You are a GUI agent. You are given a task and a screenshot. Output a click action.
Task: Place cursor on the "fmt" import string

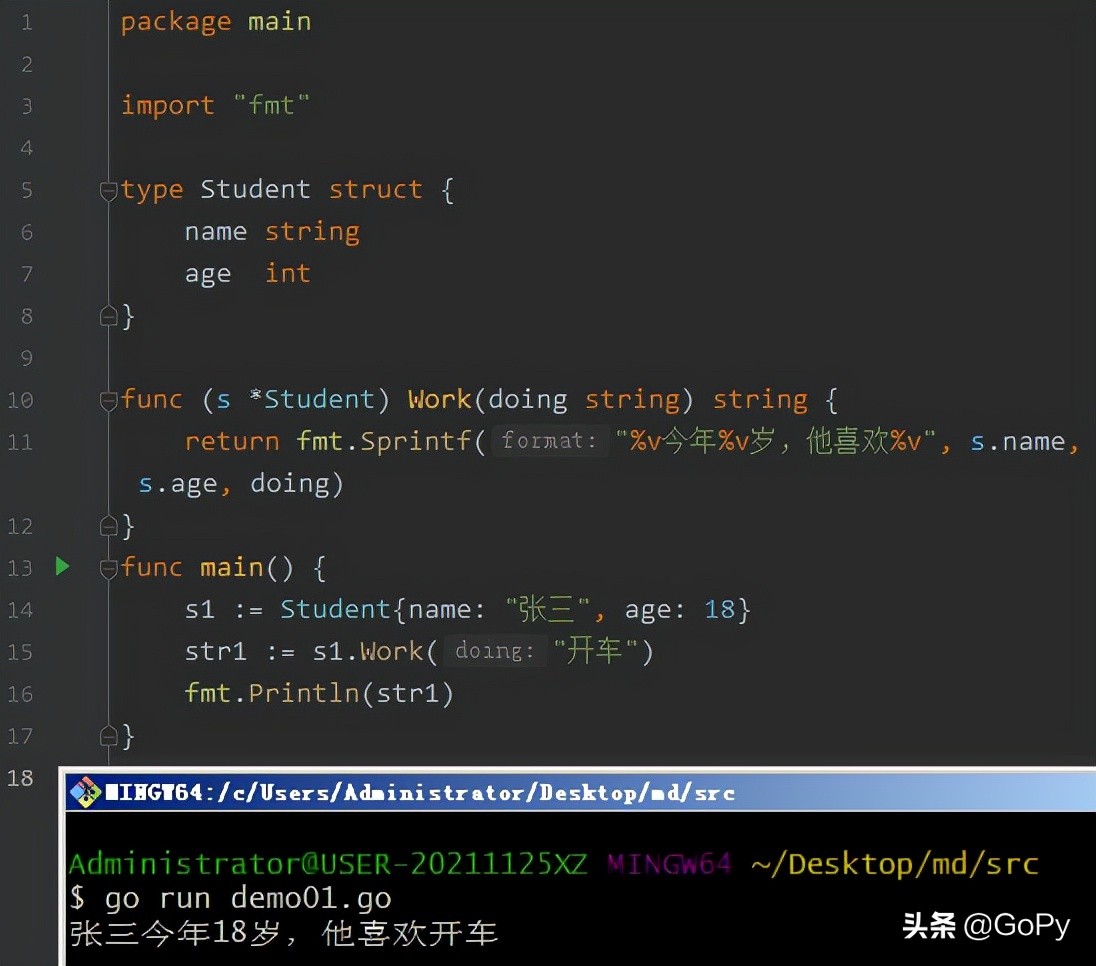click(272, 106)
